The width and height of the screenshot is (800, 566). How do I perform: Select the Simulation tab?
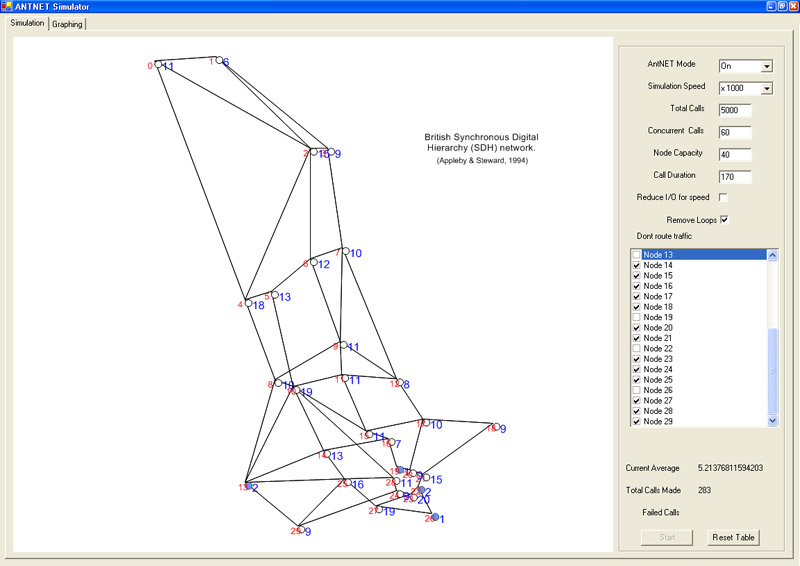pyautogui.click(x=27, y=23)
